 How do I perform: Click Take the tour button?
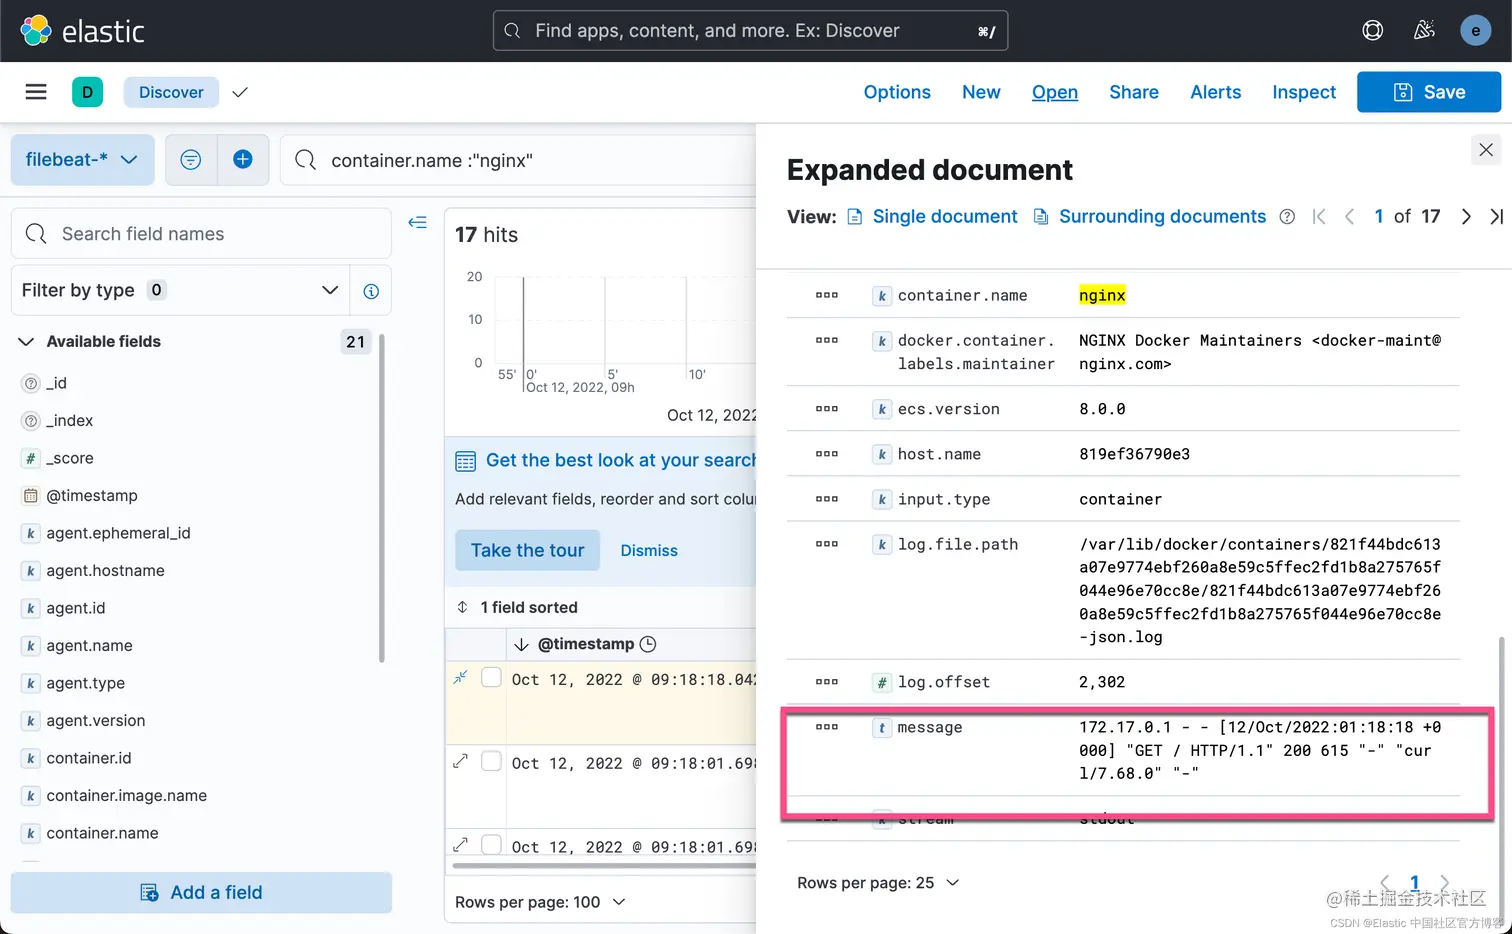coord(527,550)
